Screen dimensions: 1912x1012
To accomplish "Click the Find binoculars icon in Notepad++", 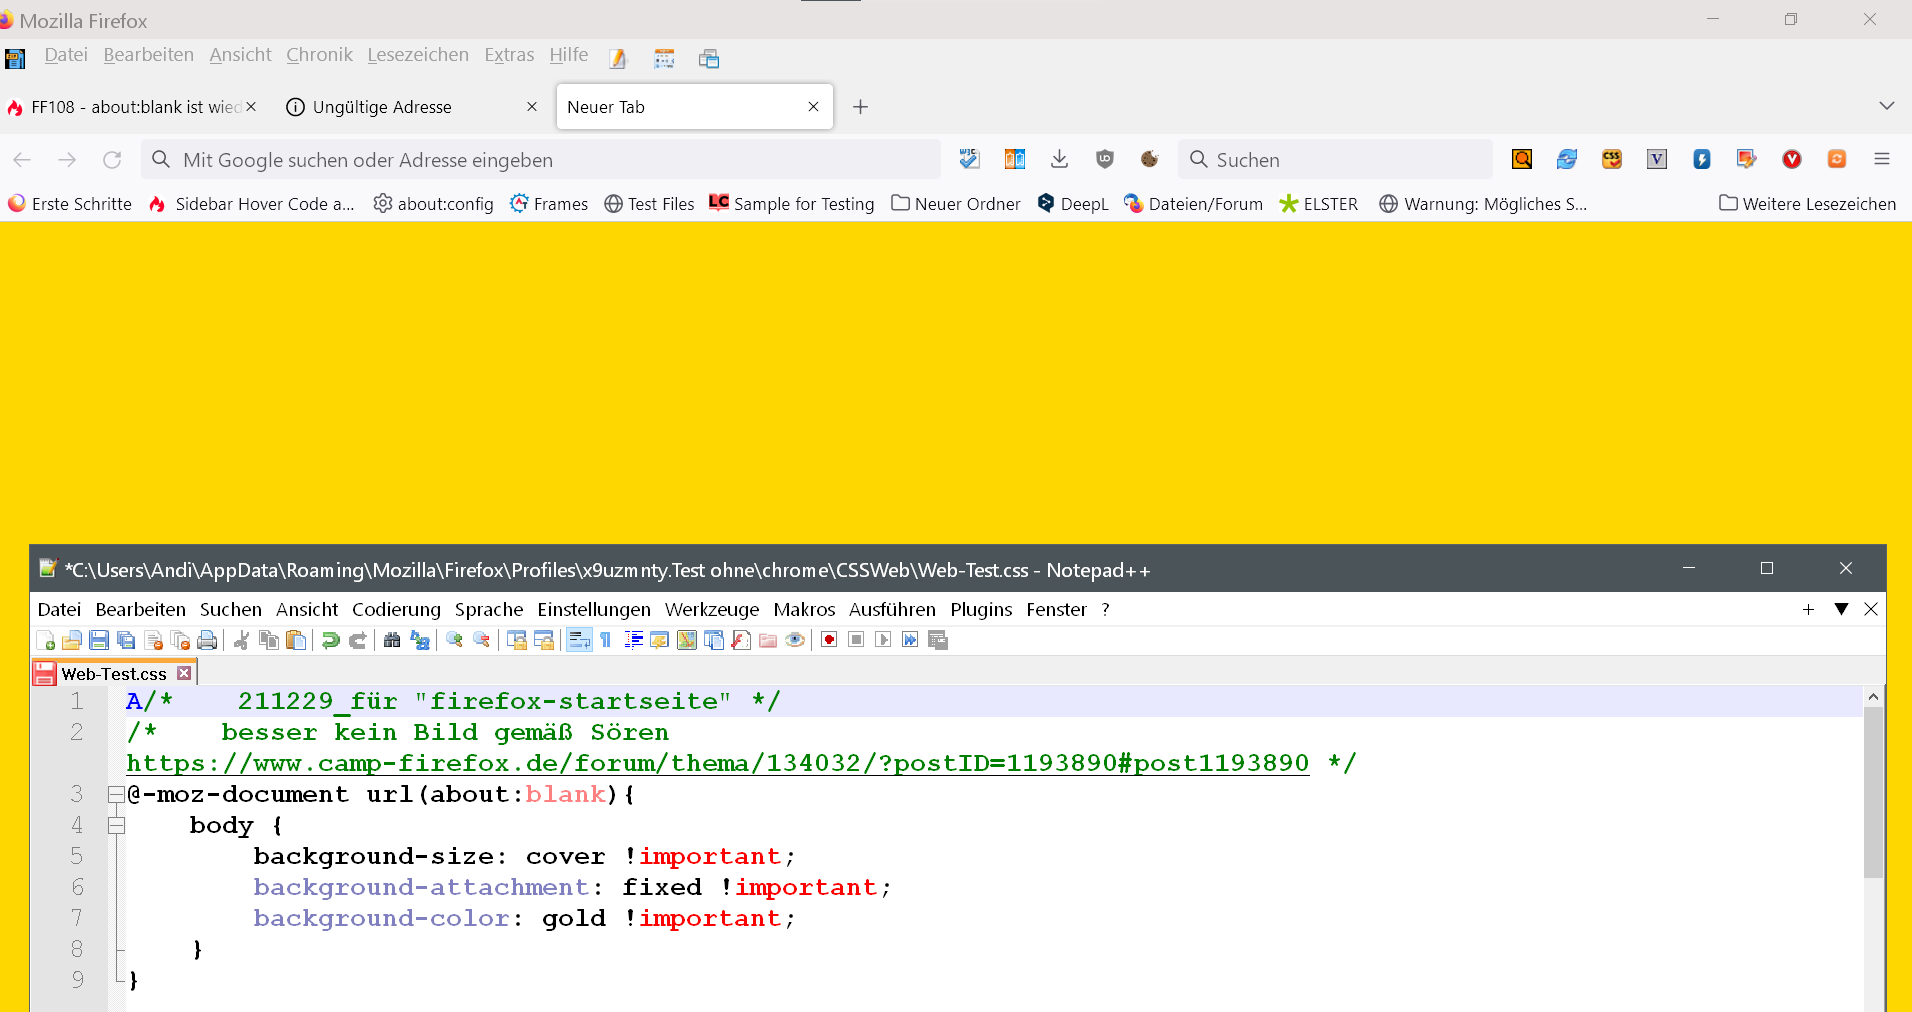I will click(392, 640).
